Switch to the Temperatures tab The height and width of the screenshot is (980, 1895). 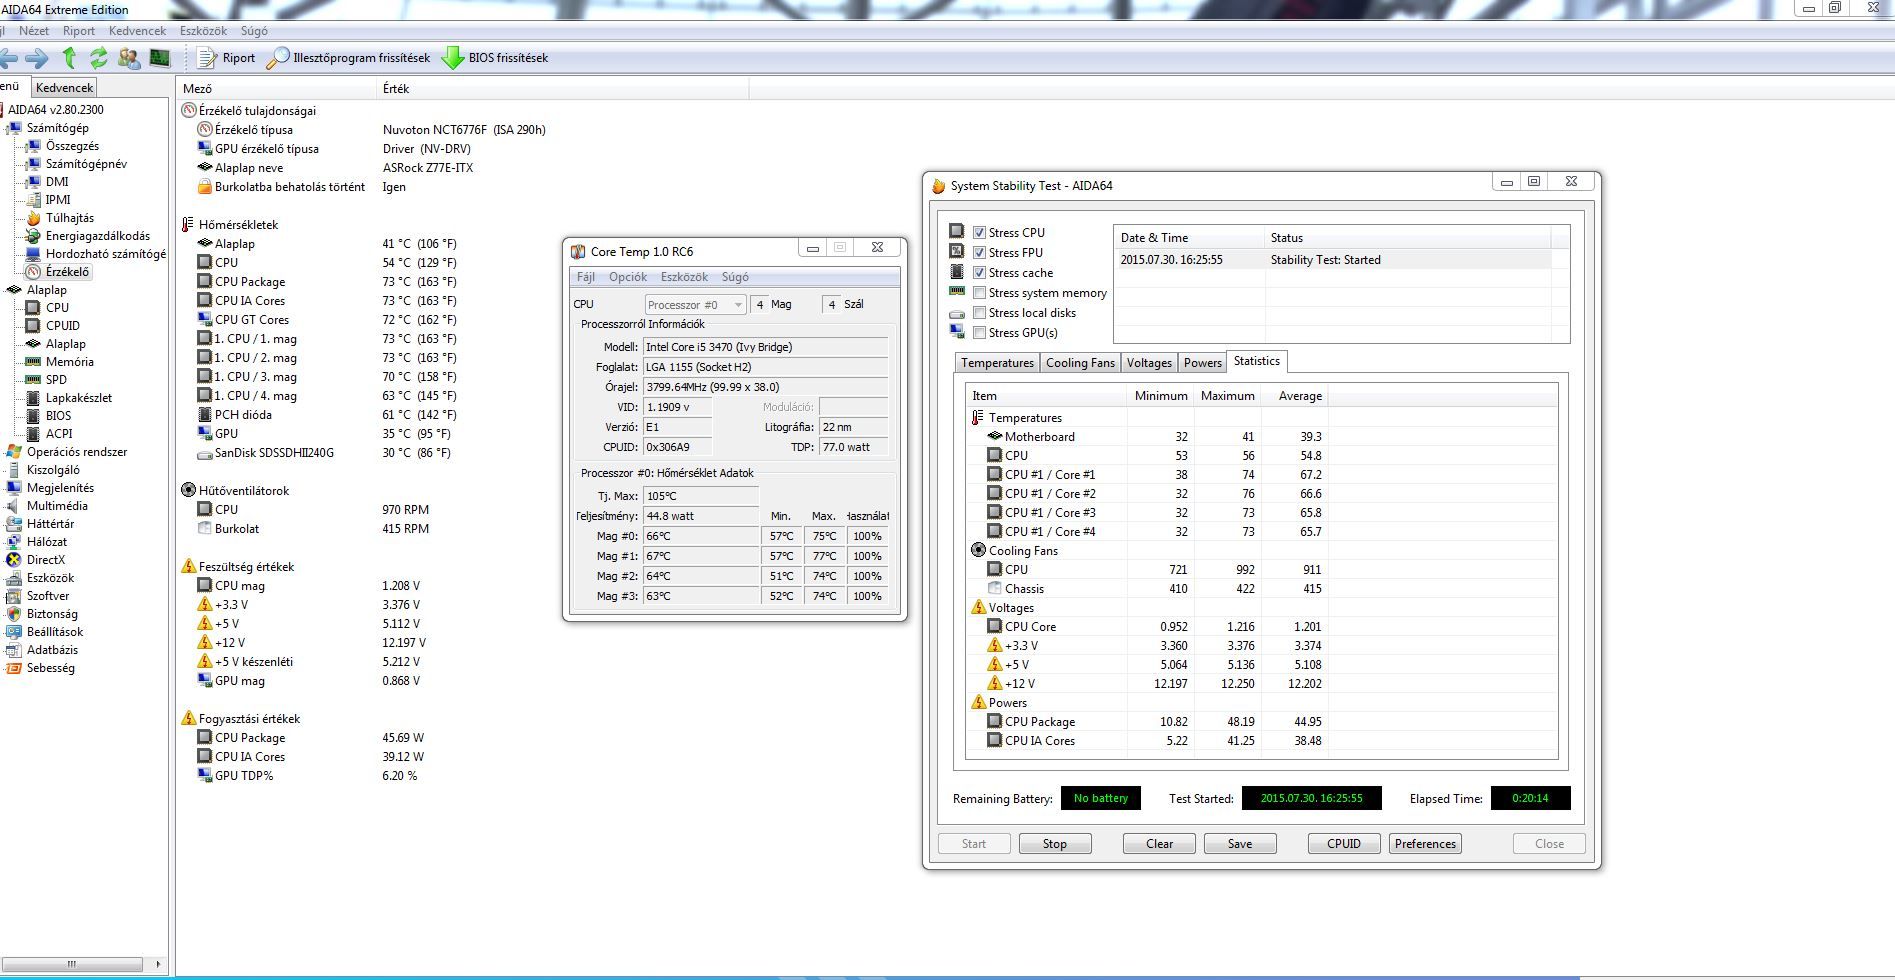pos(997,363)
